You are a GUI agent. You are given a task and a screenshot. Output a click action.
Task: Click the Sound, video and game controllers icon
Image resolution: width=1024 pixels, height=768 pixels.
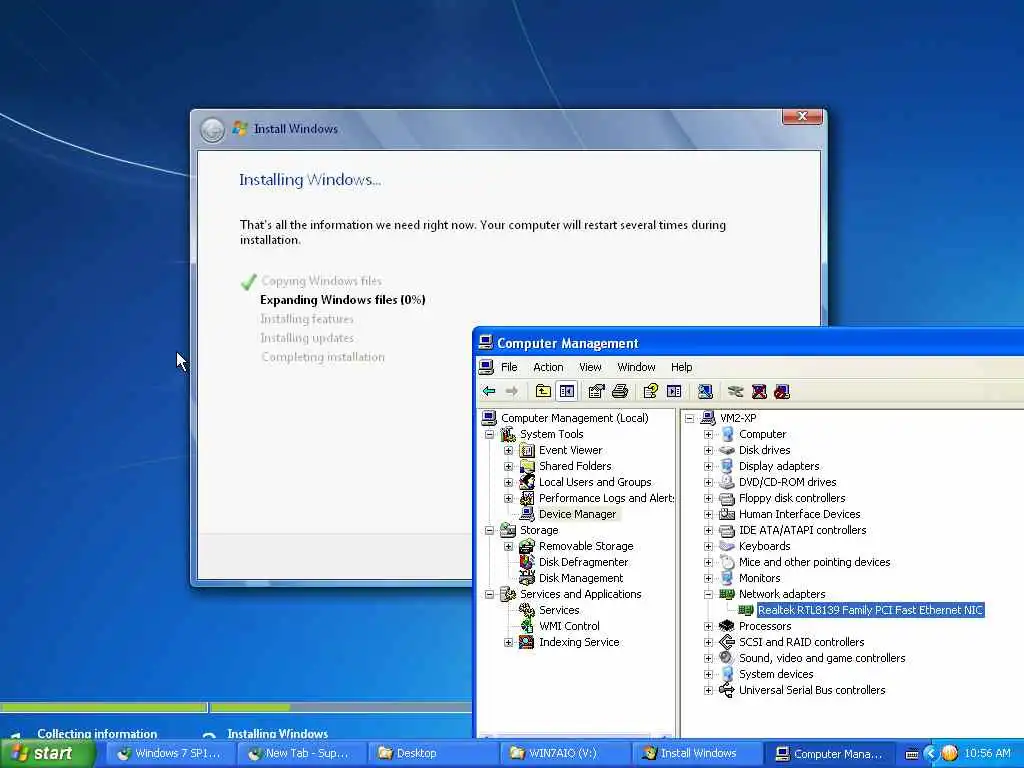[727, 658]
